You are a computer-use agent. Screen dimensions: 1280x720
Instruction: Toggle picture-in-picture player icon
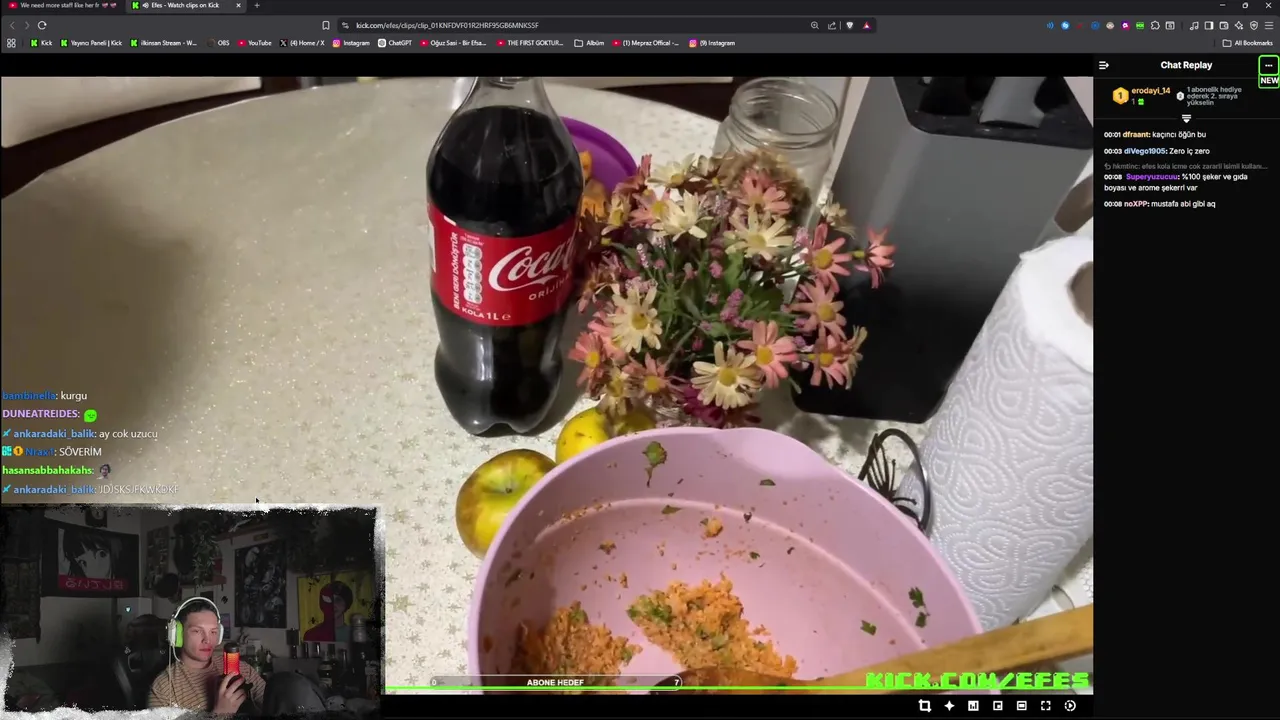[x=997, y=706]
